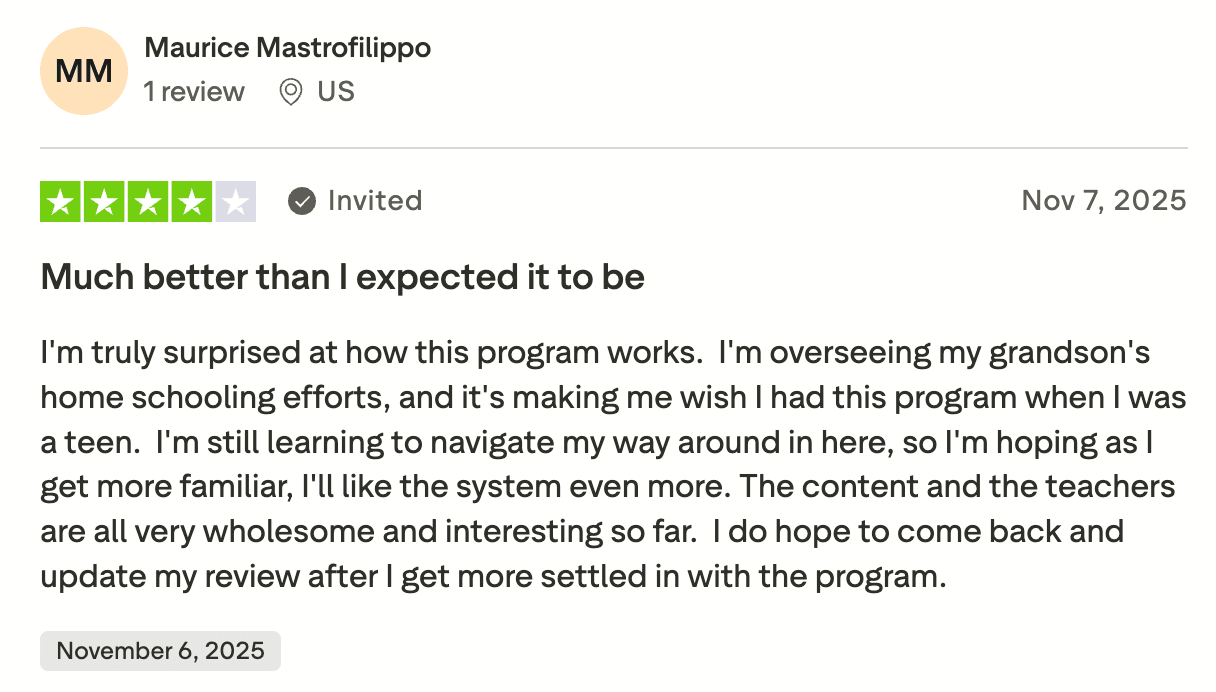1216x692 pixels.
Task: Click the sentence starting "I'm truly surprised"
Action: 372,354
